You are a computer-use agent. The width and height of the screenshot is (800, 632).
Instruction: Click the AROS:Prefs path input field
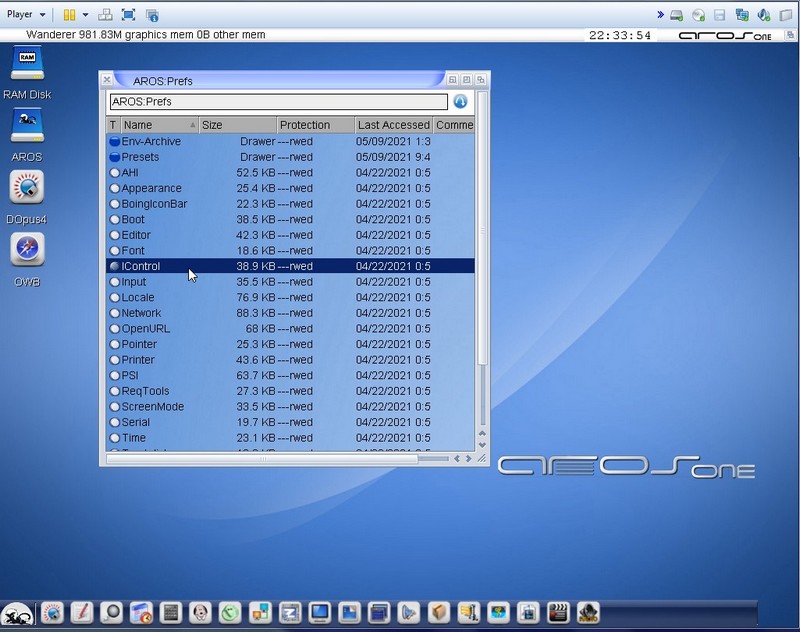(278, 102)
